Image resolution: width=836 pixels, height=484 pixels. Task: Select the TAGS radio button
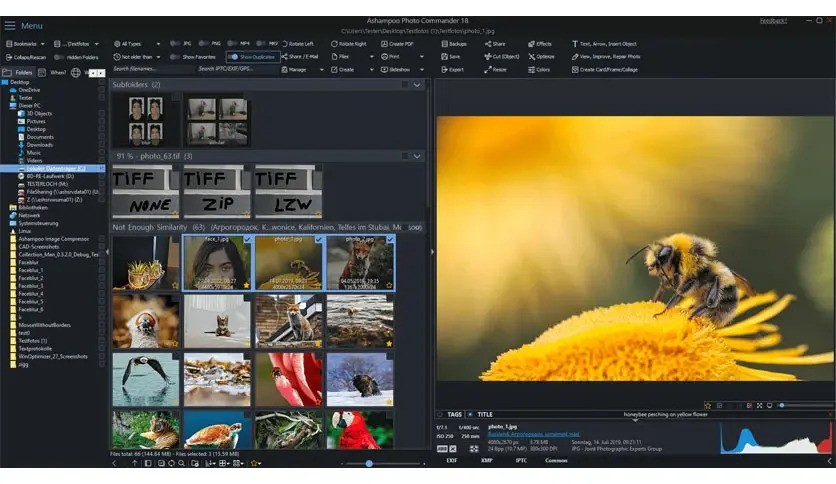pyautogui.click(x=440, y=414)
